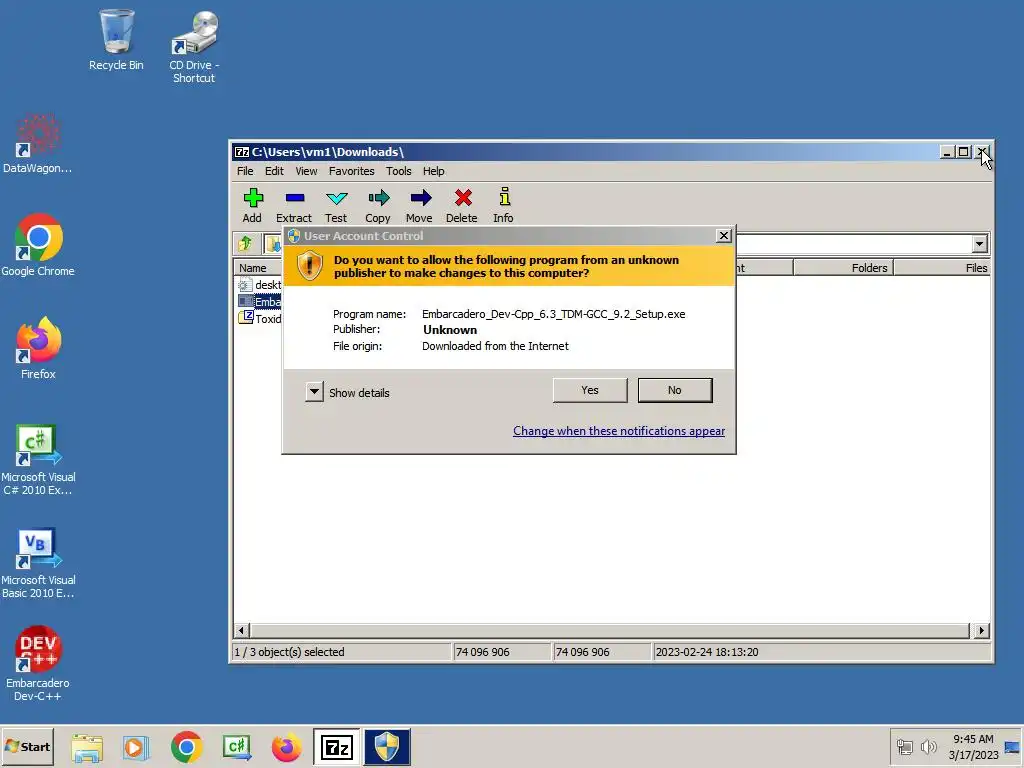Click the Add toolbar icon in 7-Zip

click(x=253, y=205)
